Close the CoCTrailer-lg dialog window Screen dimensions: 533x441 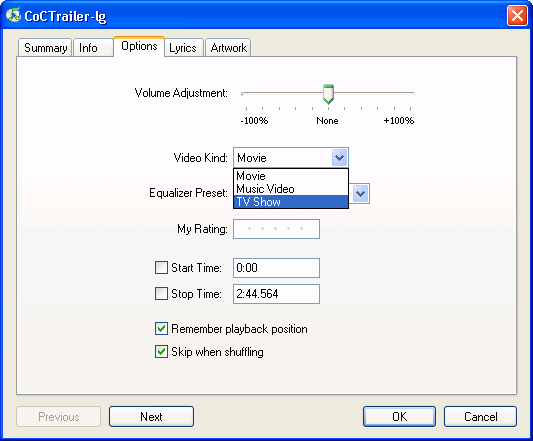[517, 16]
